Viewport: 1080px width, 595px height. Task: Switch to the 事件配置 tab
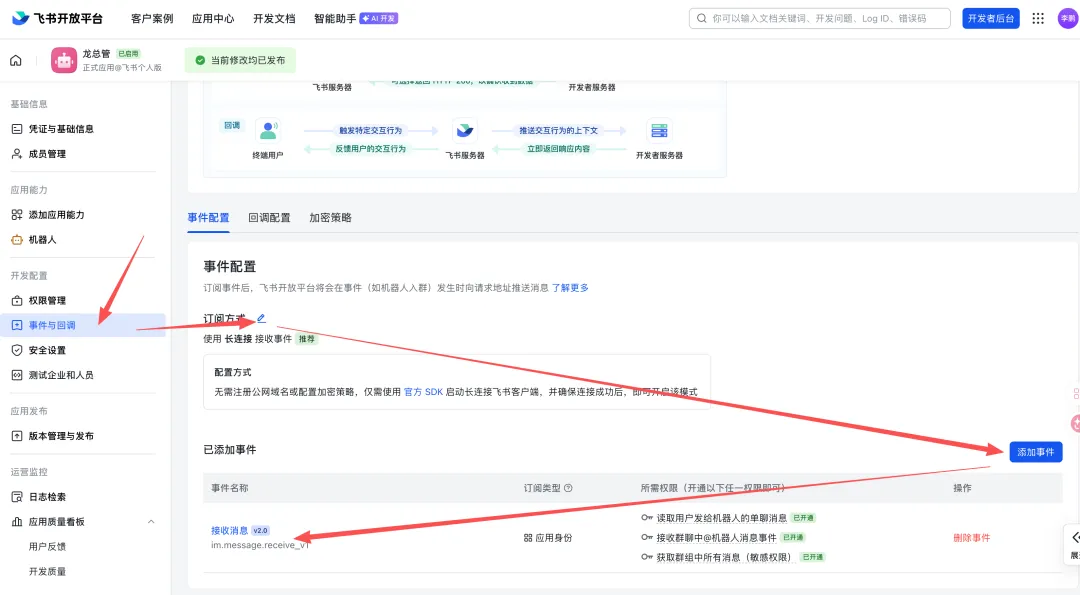pos(208,218)
